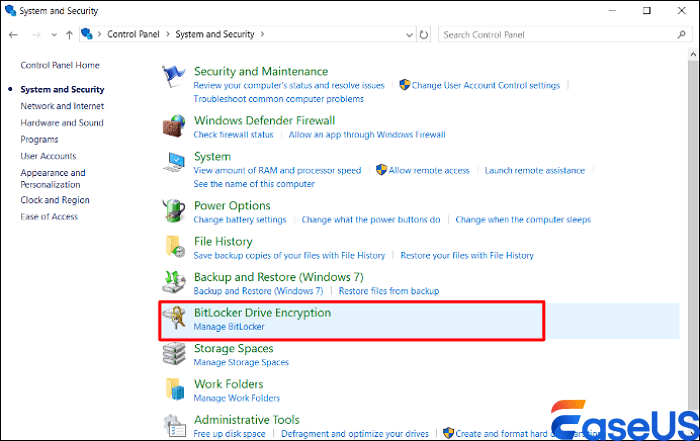Click Restore your files with File History
Image resolution: width=700 pixels, height=441 pixels.
(467, 255)
